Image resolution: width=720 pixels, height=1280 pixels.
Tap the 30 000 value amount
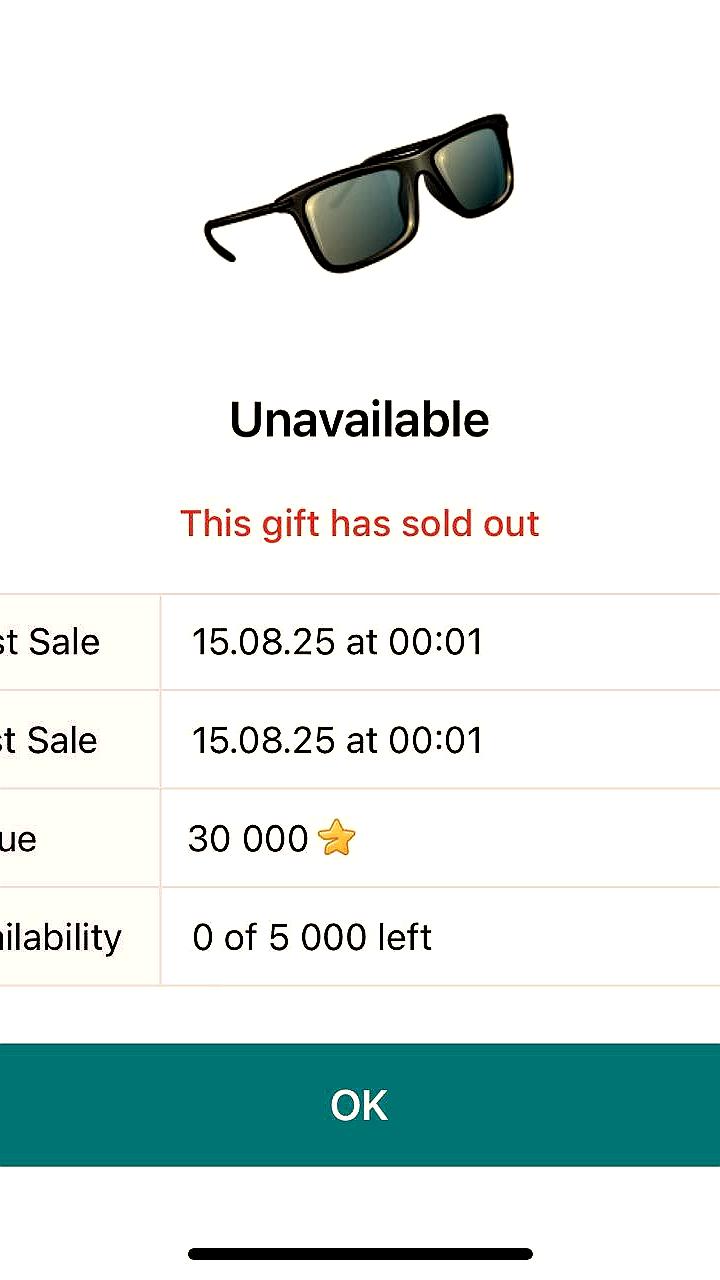tap(248, 839)
